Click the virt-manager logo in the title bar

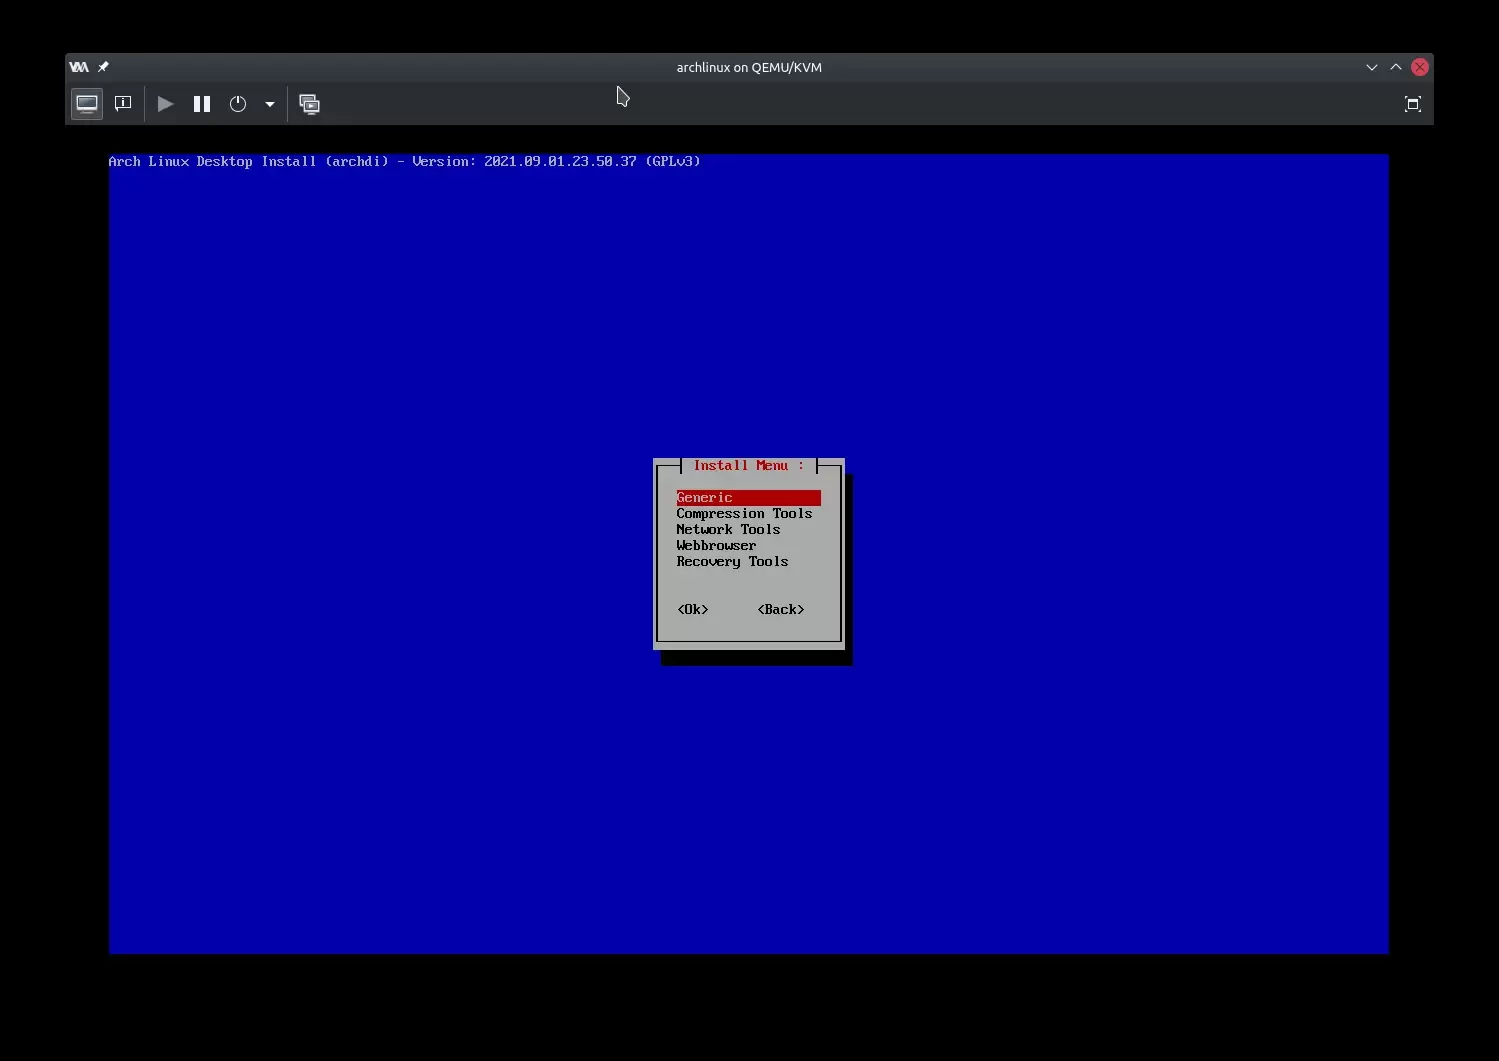click(79, 67)
